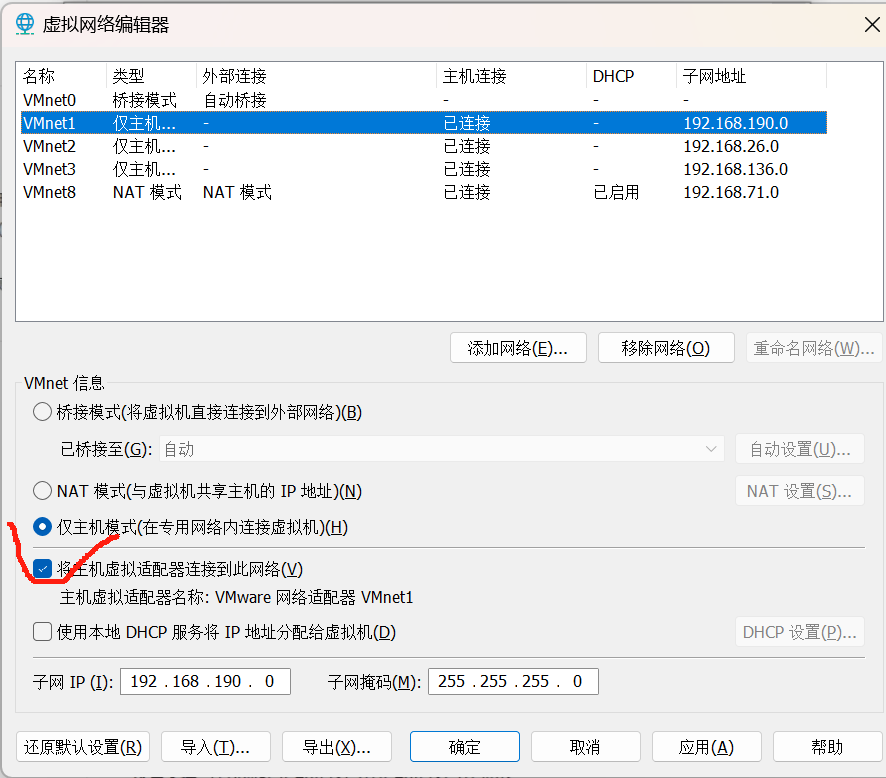886x778 pixels.
Task: Open DHCP 设置(P)... button
Action: 800,632
